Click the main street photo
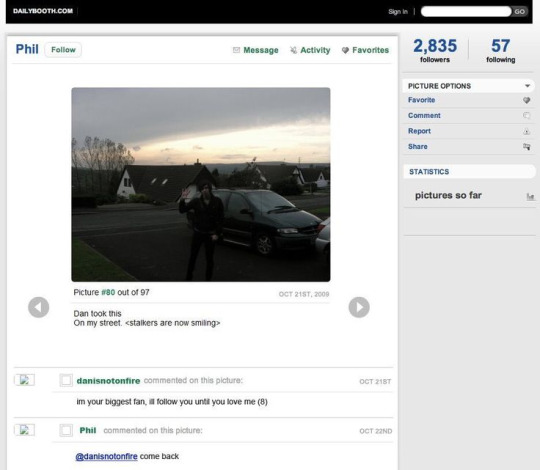The height and width of the screenshot is (470, 540). pos(201,185)
